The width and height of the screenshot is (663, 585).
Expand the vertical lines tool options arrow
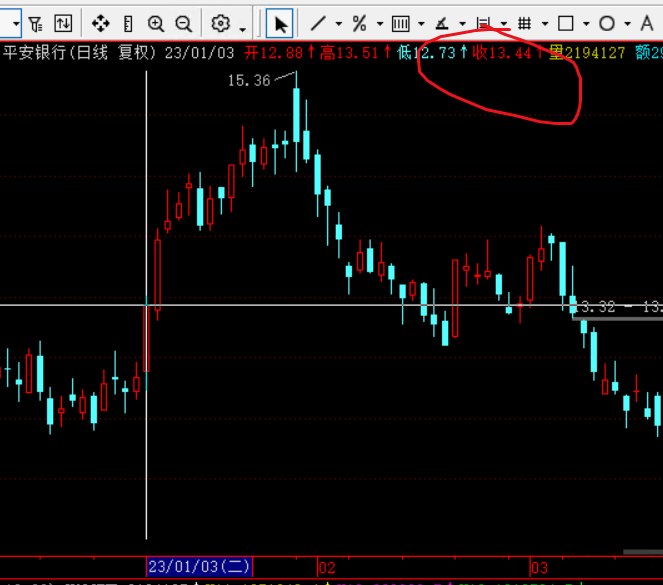pyautogui.click(x=421, y=24)
